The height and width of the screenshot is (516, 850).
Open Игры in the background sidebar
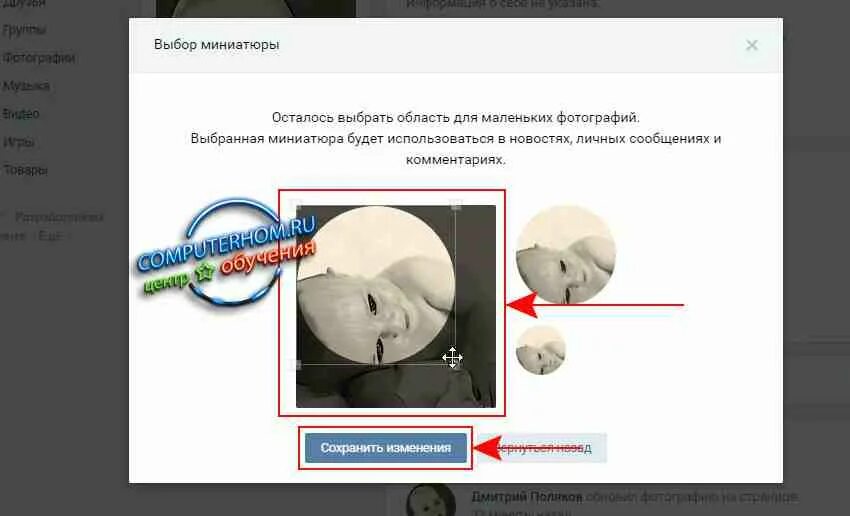click(19, 143)
